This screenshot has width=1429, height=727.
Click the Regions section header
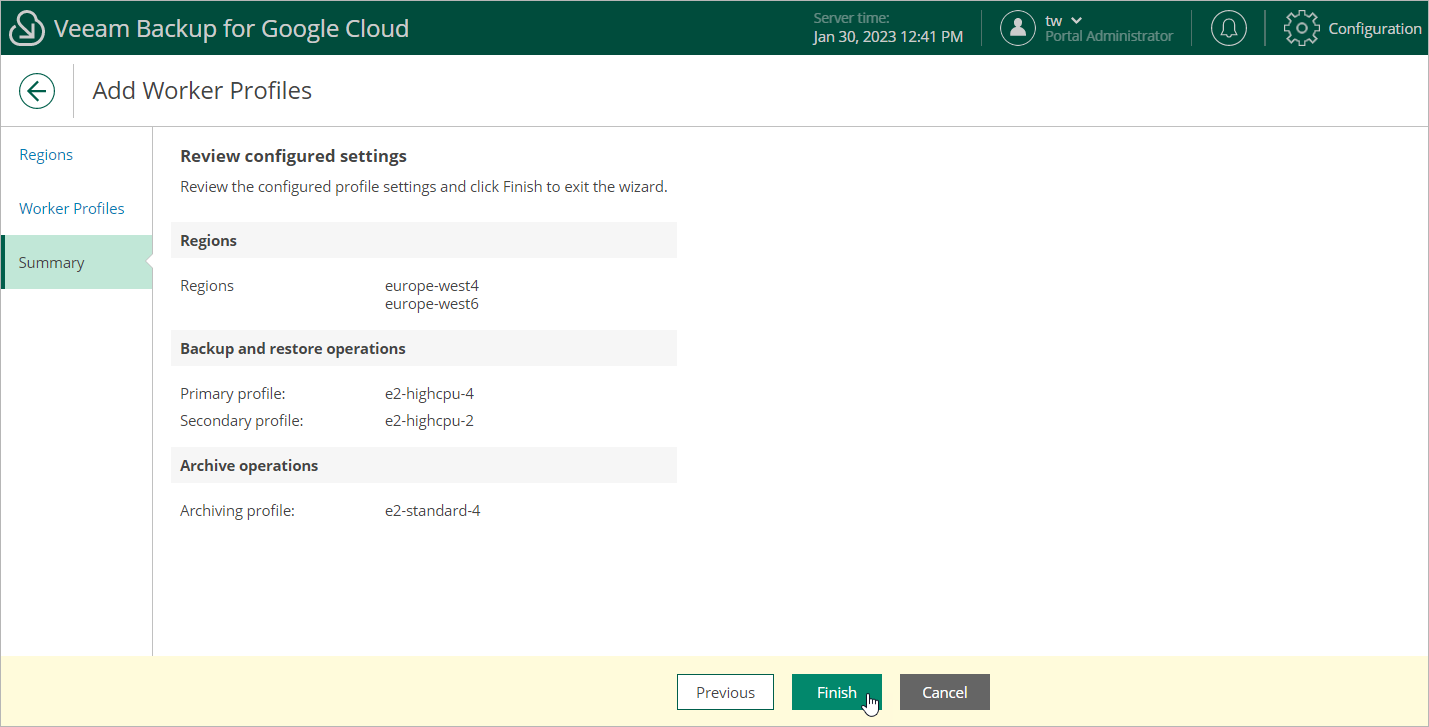pyautogui.click(x=424, y=240)
